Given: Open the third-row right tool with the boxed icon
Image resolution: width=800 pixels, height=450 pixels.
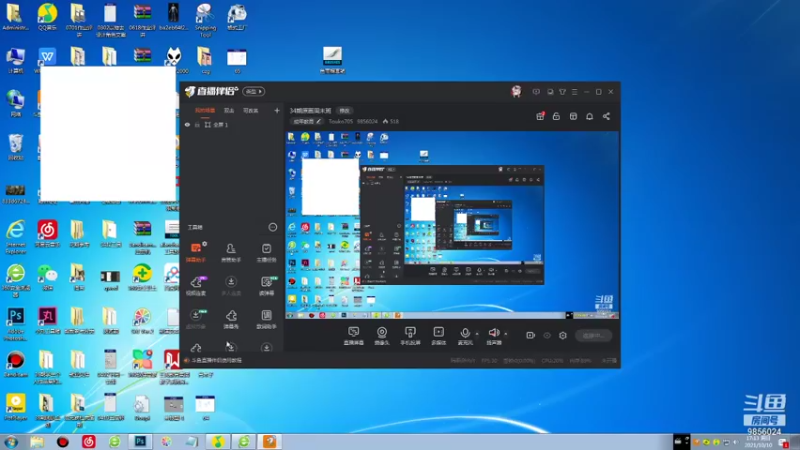Looking at the screenshot, I should point(266,319).
